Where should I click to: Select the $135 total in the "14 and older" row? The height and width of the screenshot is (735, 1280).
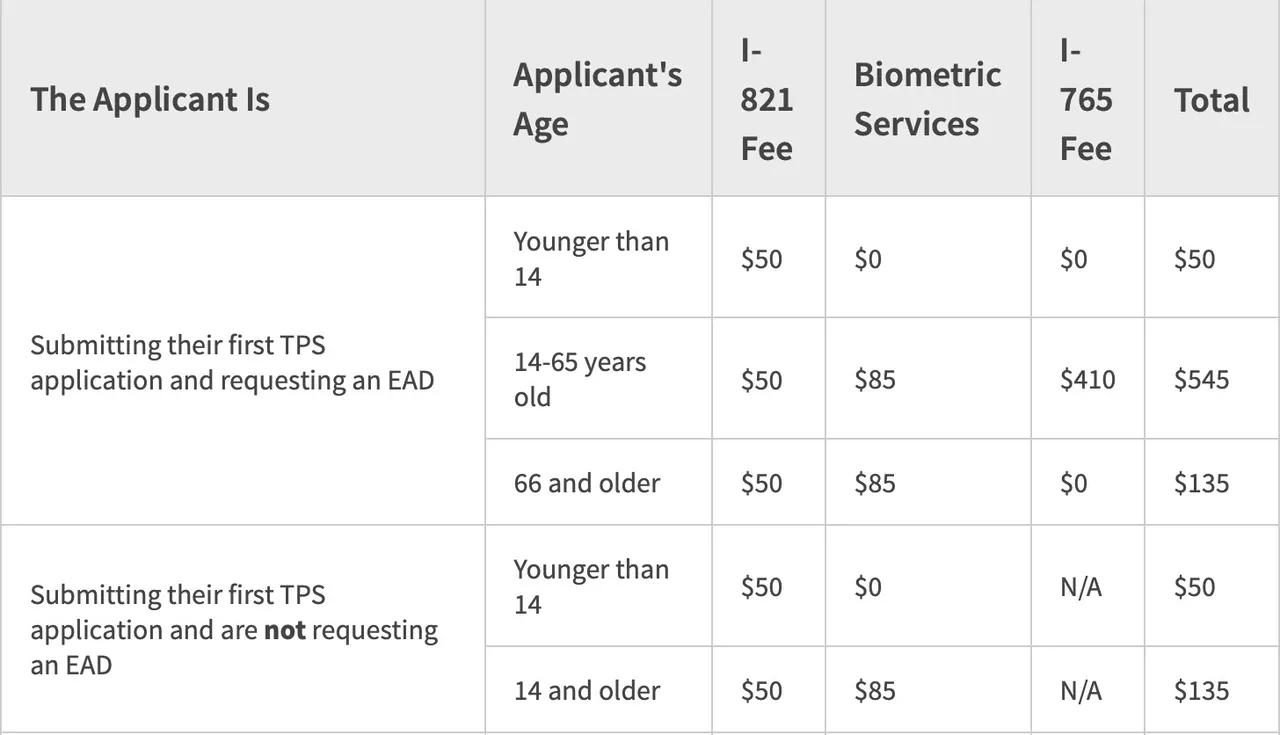tap(1201, 691)
